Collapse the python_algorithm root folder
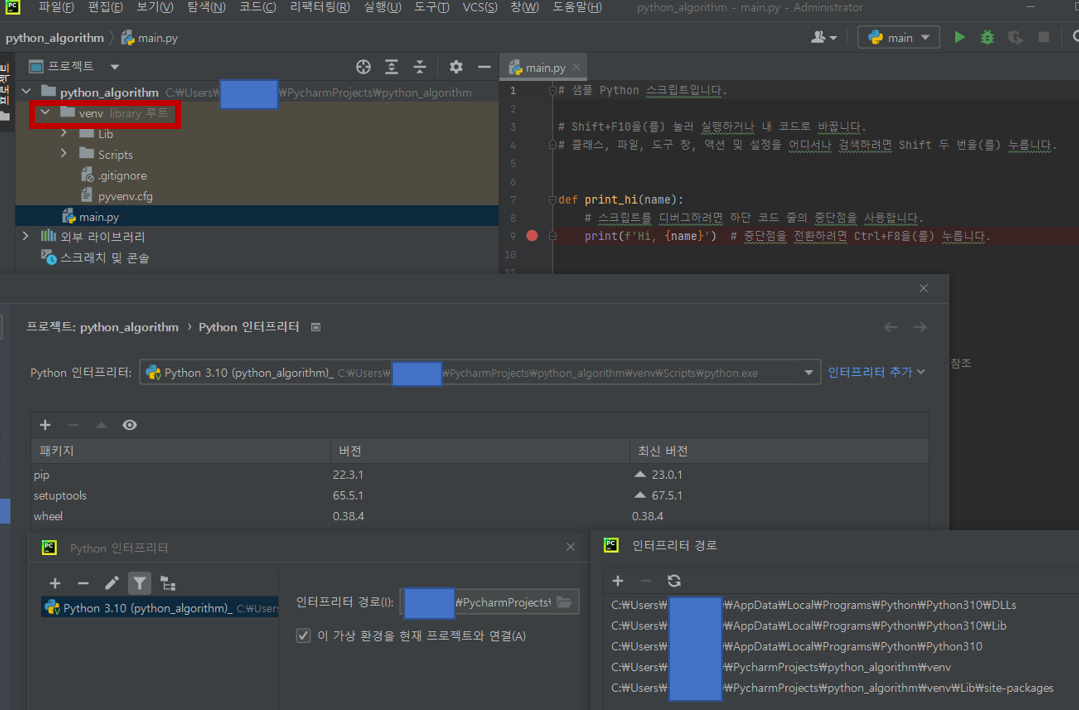The height and width of the screenshot is (710, 1079). coord(26,92)
